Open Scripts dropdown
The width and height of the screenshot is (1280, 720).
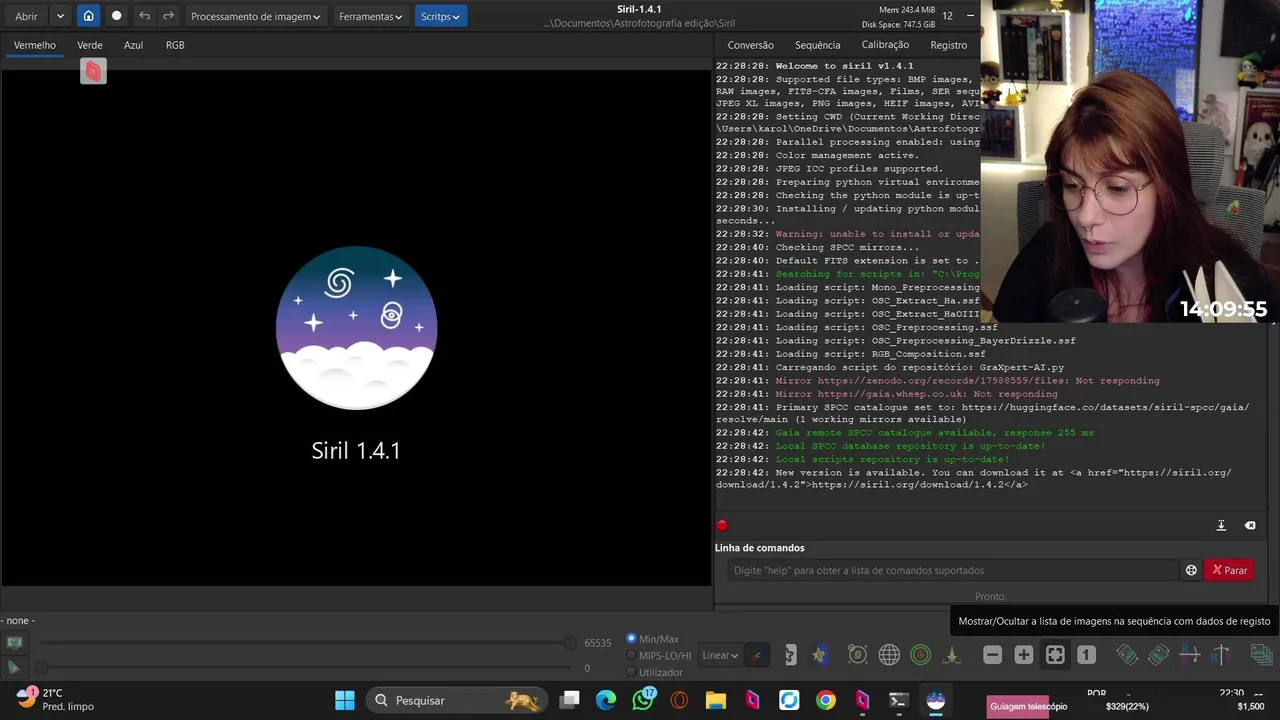coord(440,16)
